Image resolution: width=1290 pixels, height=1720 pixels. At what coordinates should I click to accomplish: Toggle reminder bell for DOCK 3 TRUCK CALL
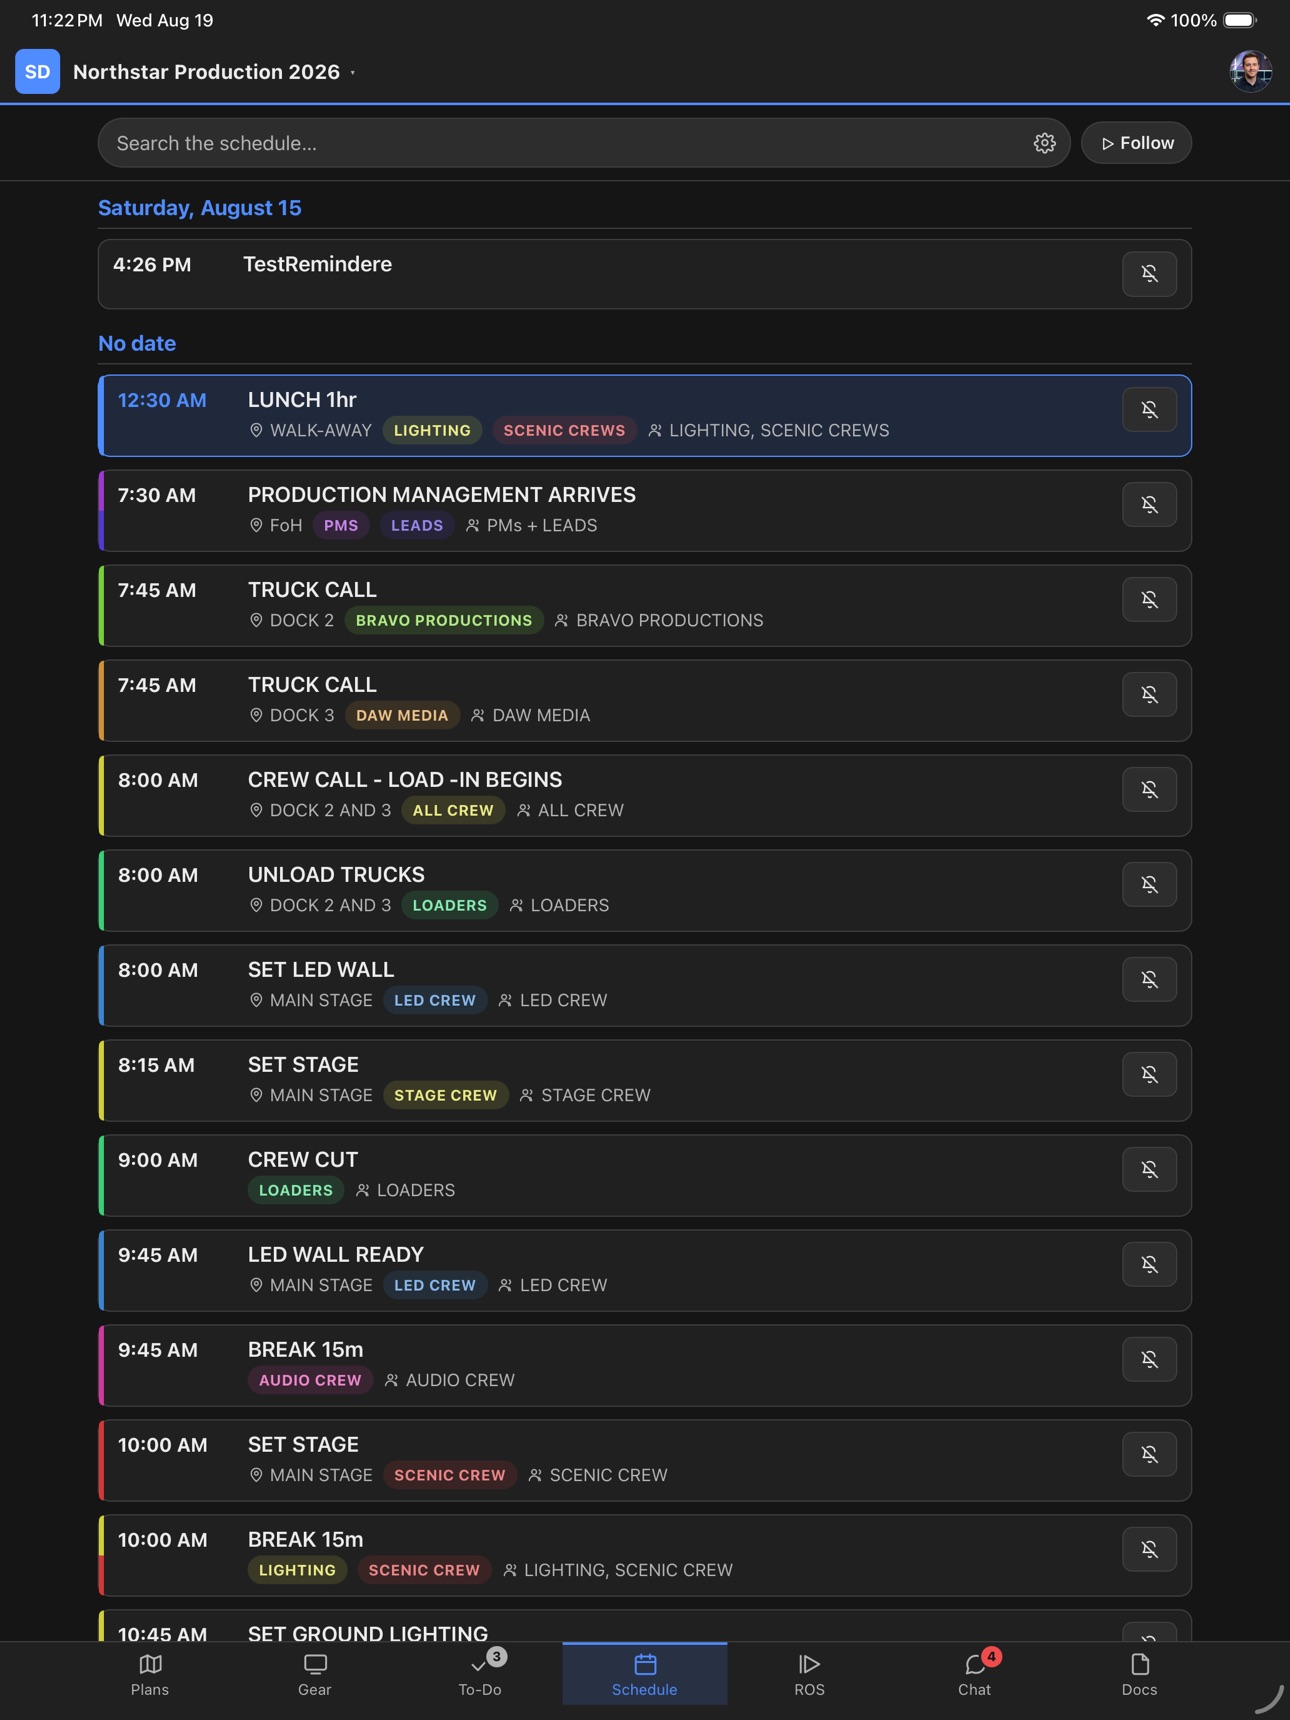(x=1149, y=694)
